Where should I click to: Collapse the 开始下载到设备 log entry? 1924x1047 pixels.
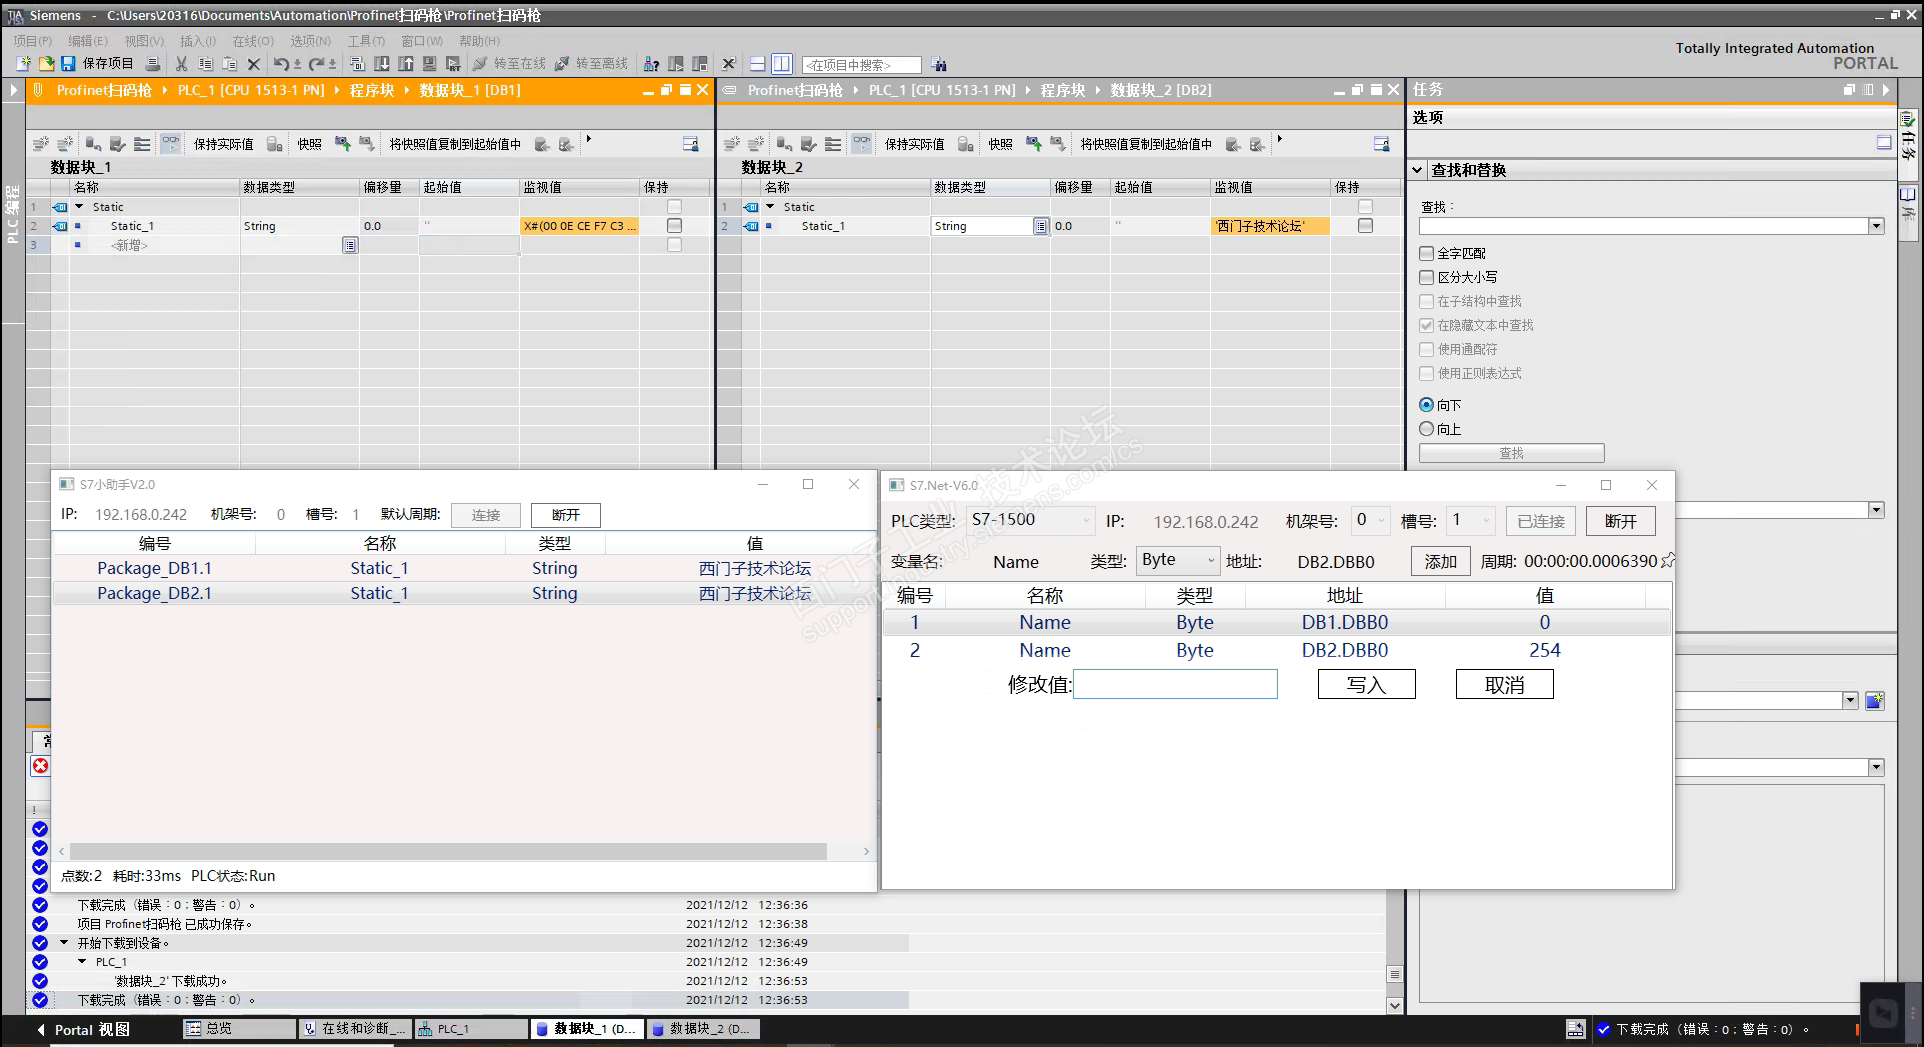(64, 943)
